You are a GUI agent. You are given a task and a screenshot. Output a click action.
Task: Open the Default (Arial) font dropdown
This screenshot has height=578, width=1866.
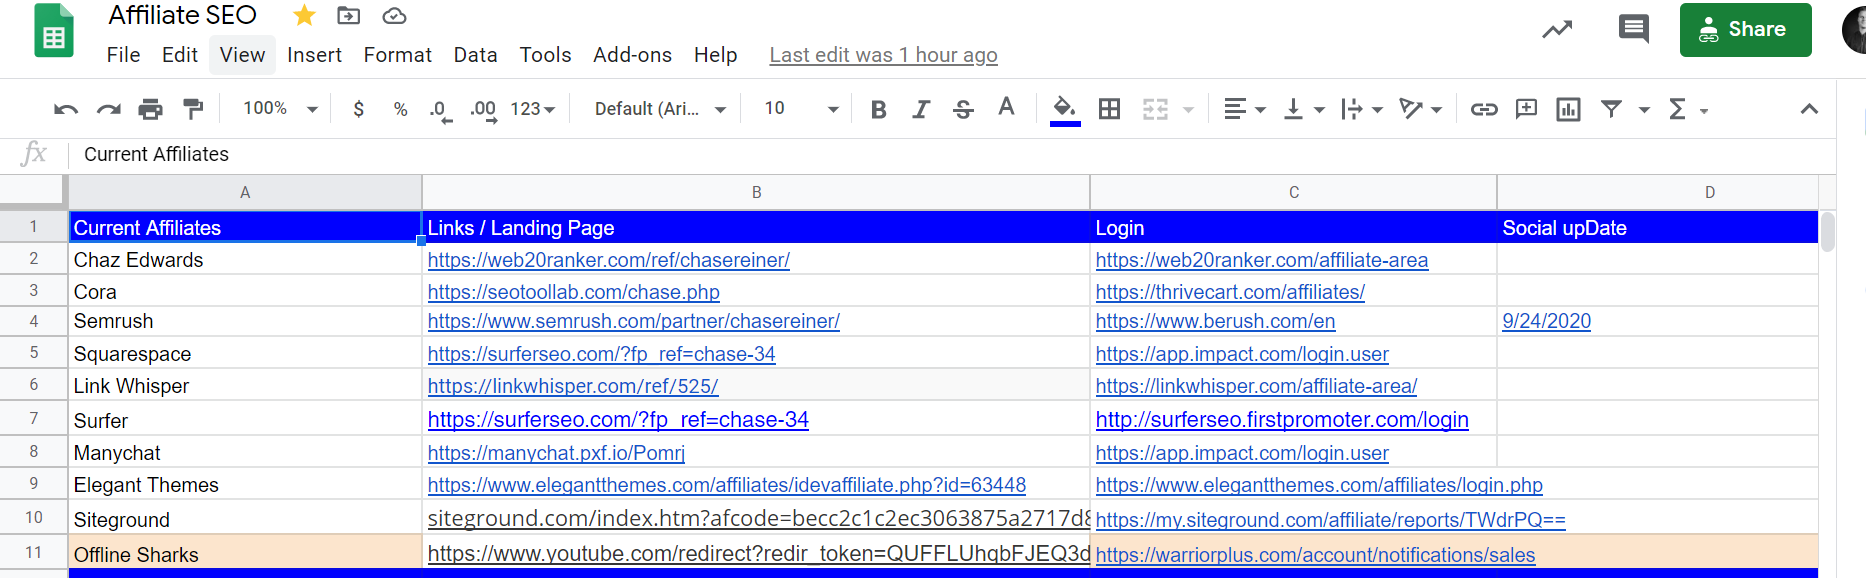[660, 109]
